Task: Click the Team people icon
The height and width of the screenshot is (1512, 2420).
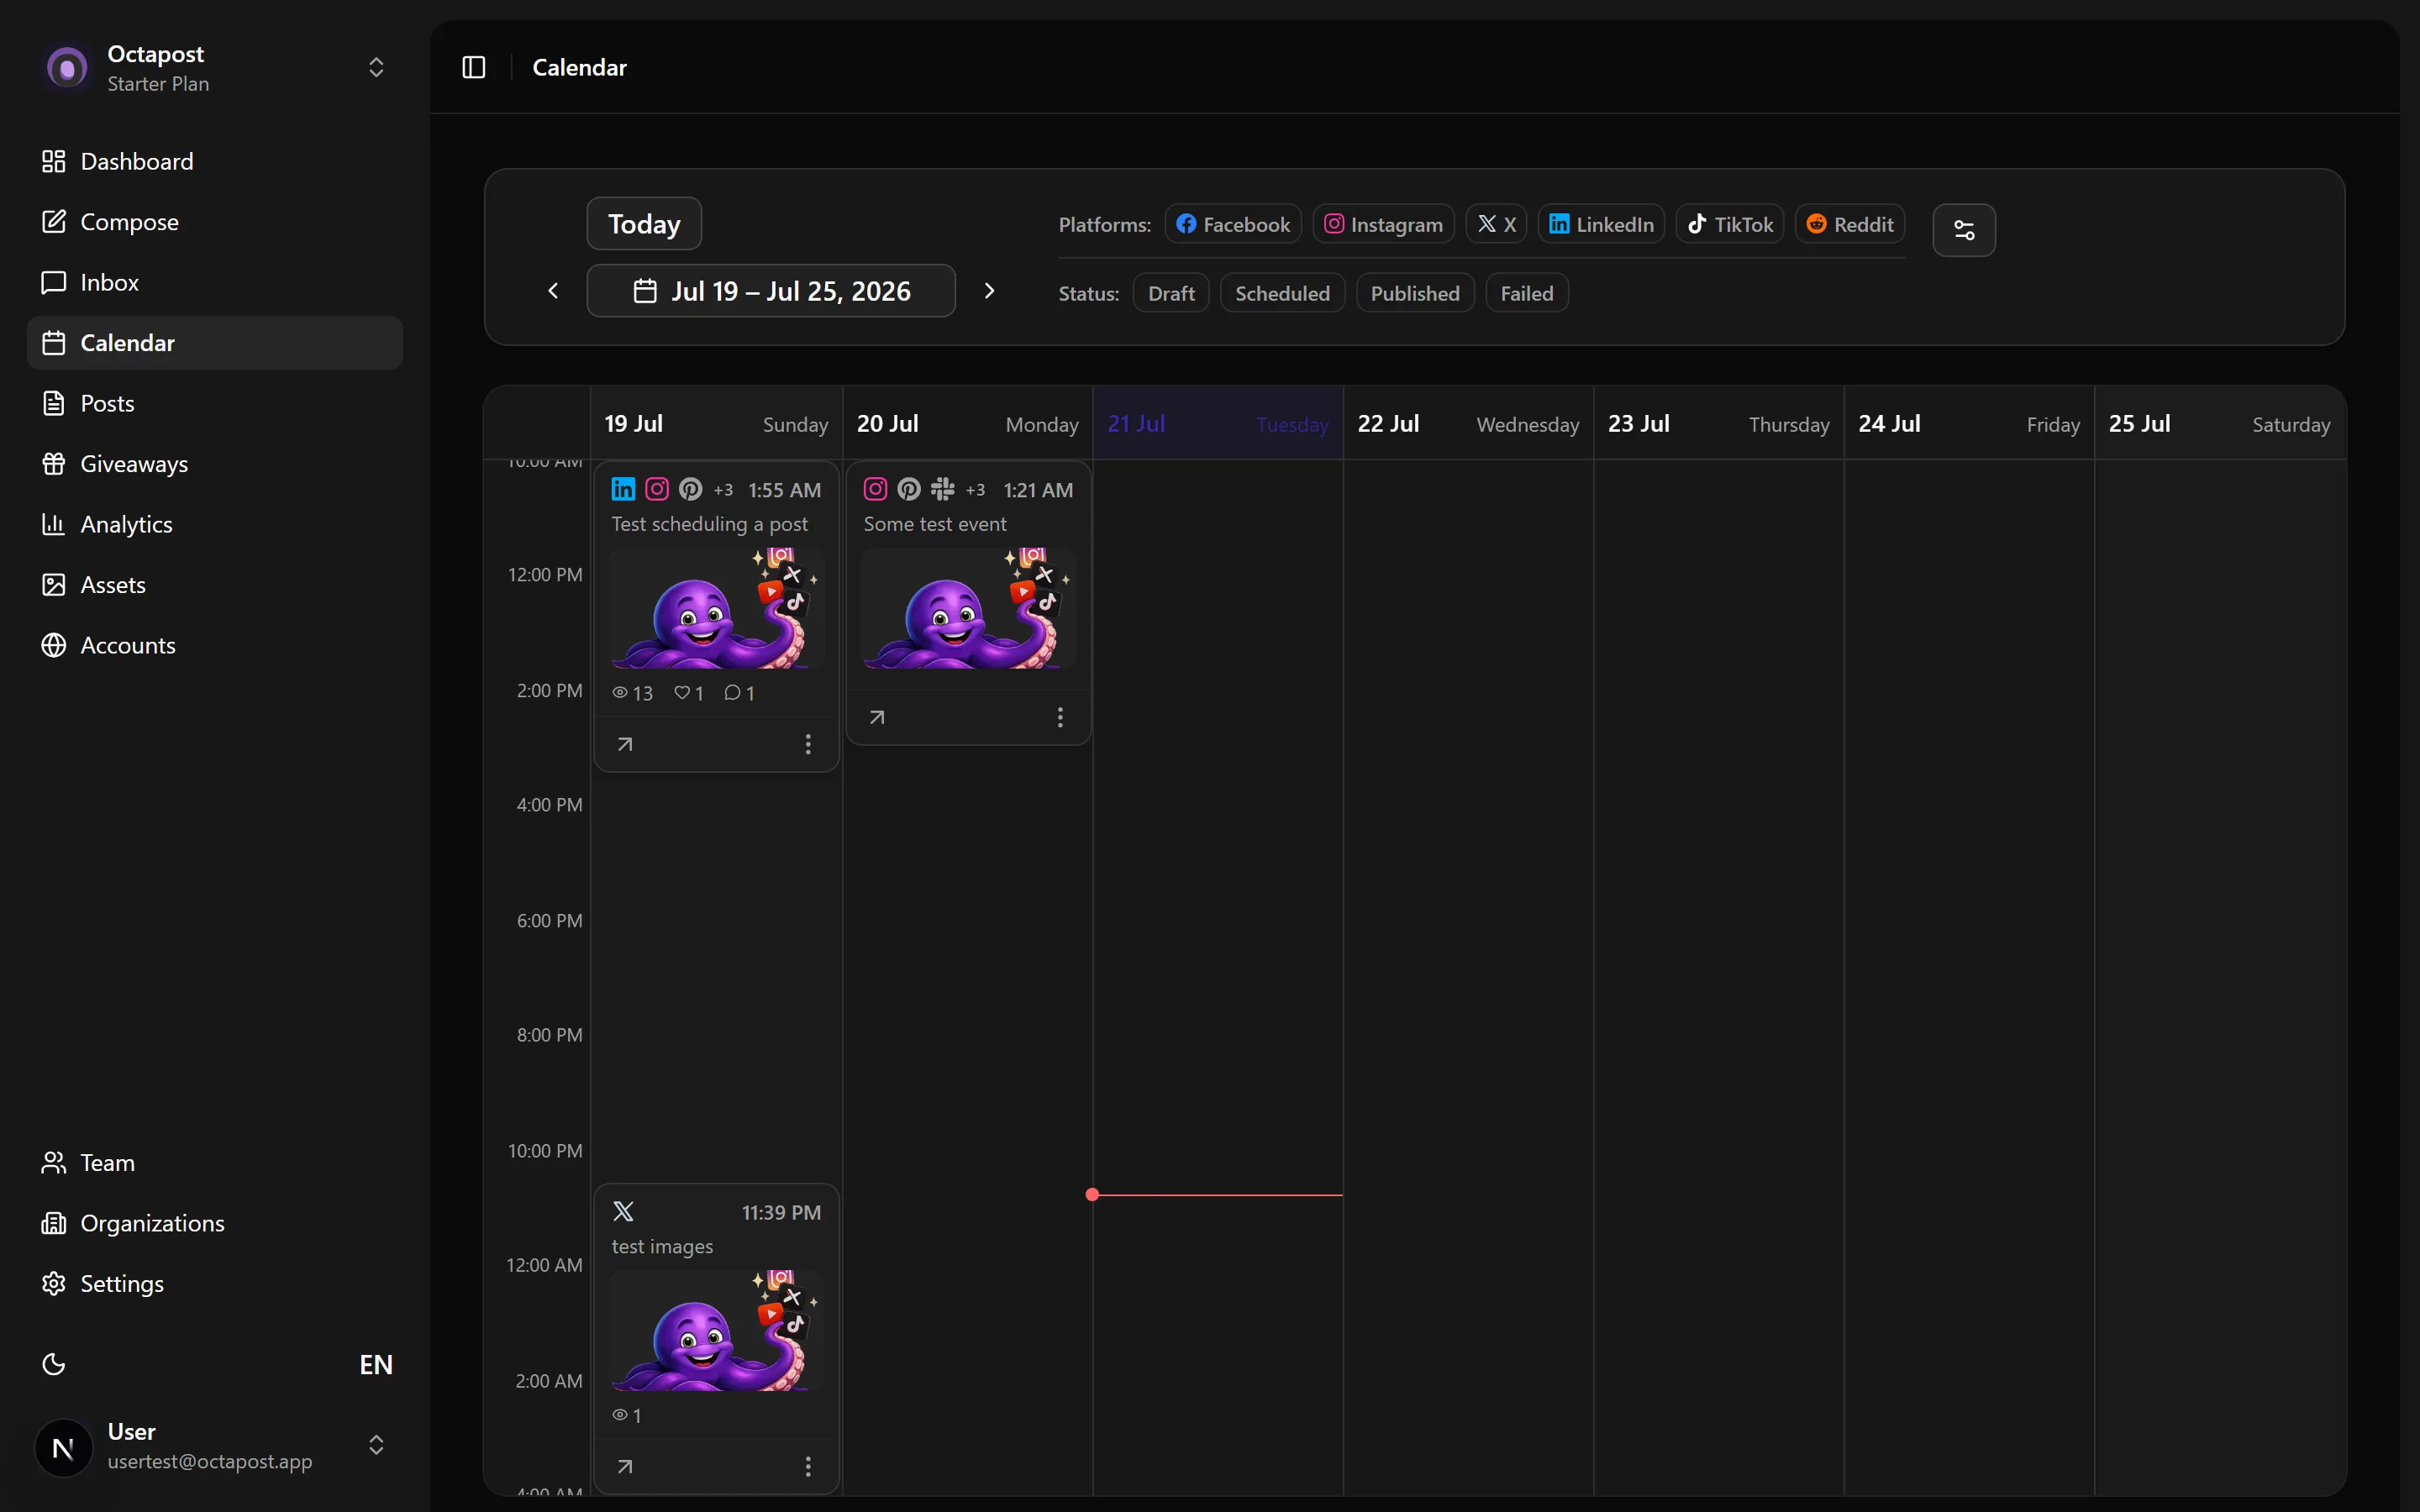Action: [x=54, y=1163]
